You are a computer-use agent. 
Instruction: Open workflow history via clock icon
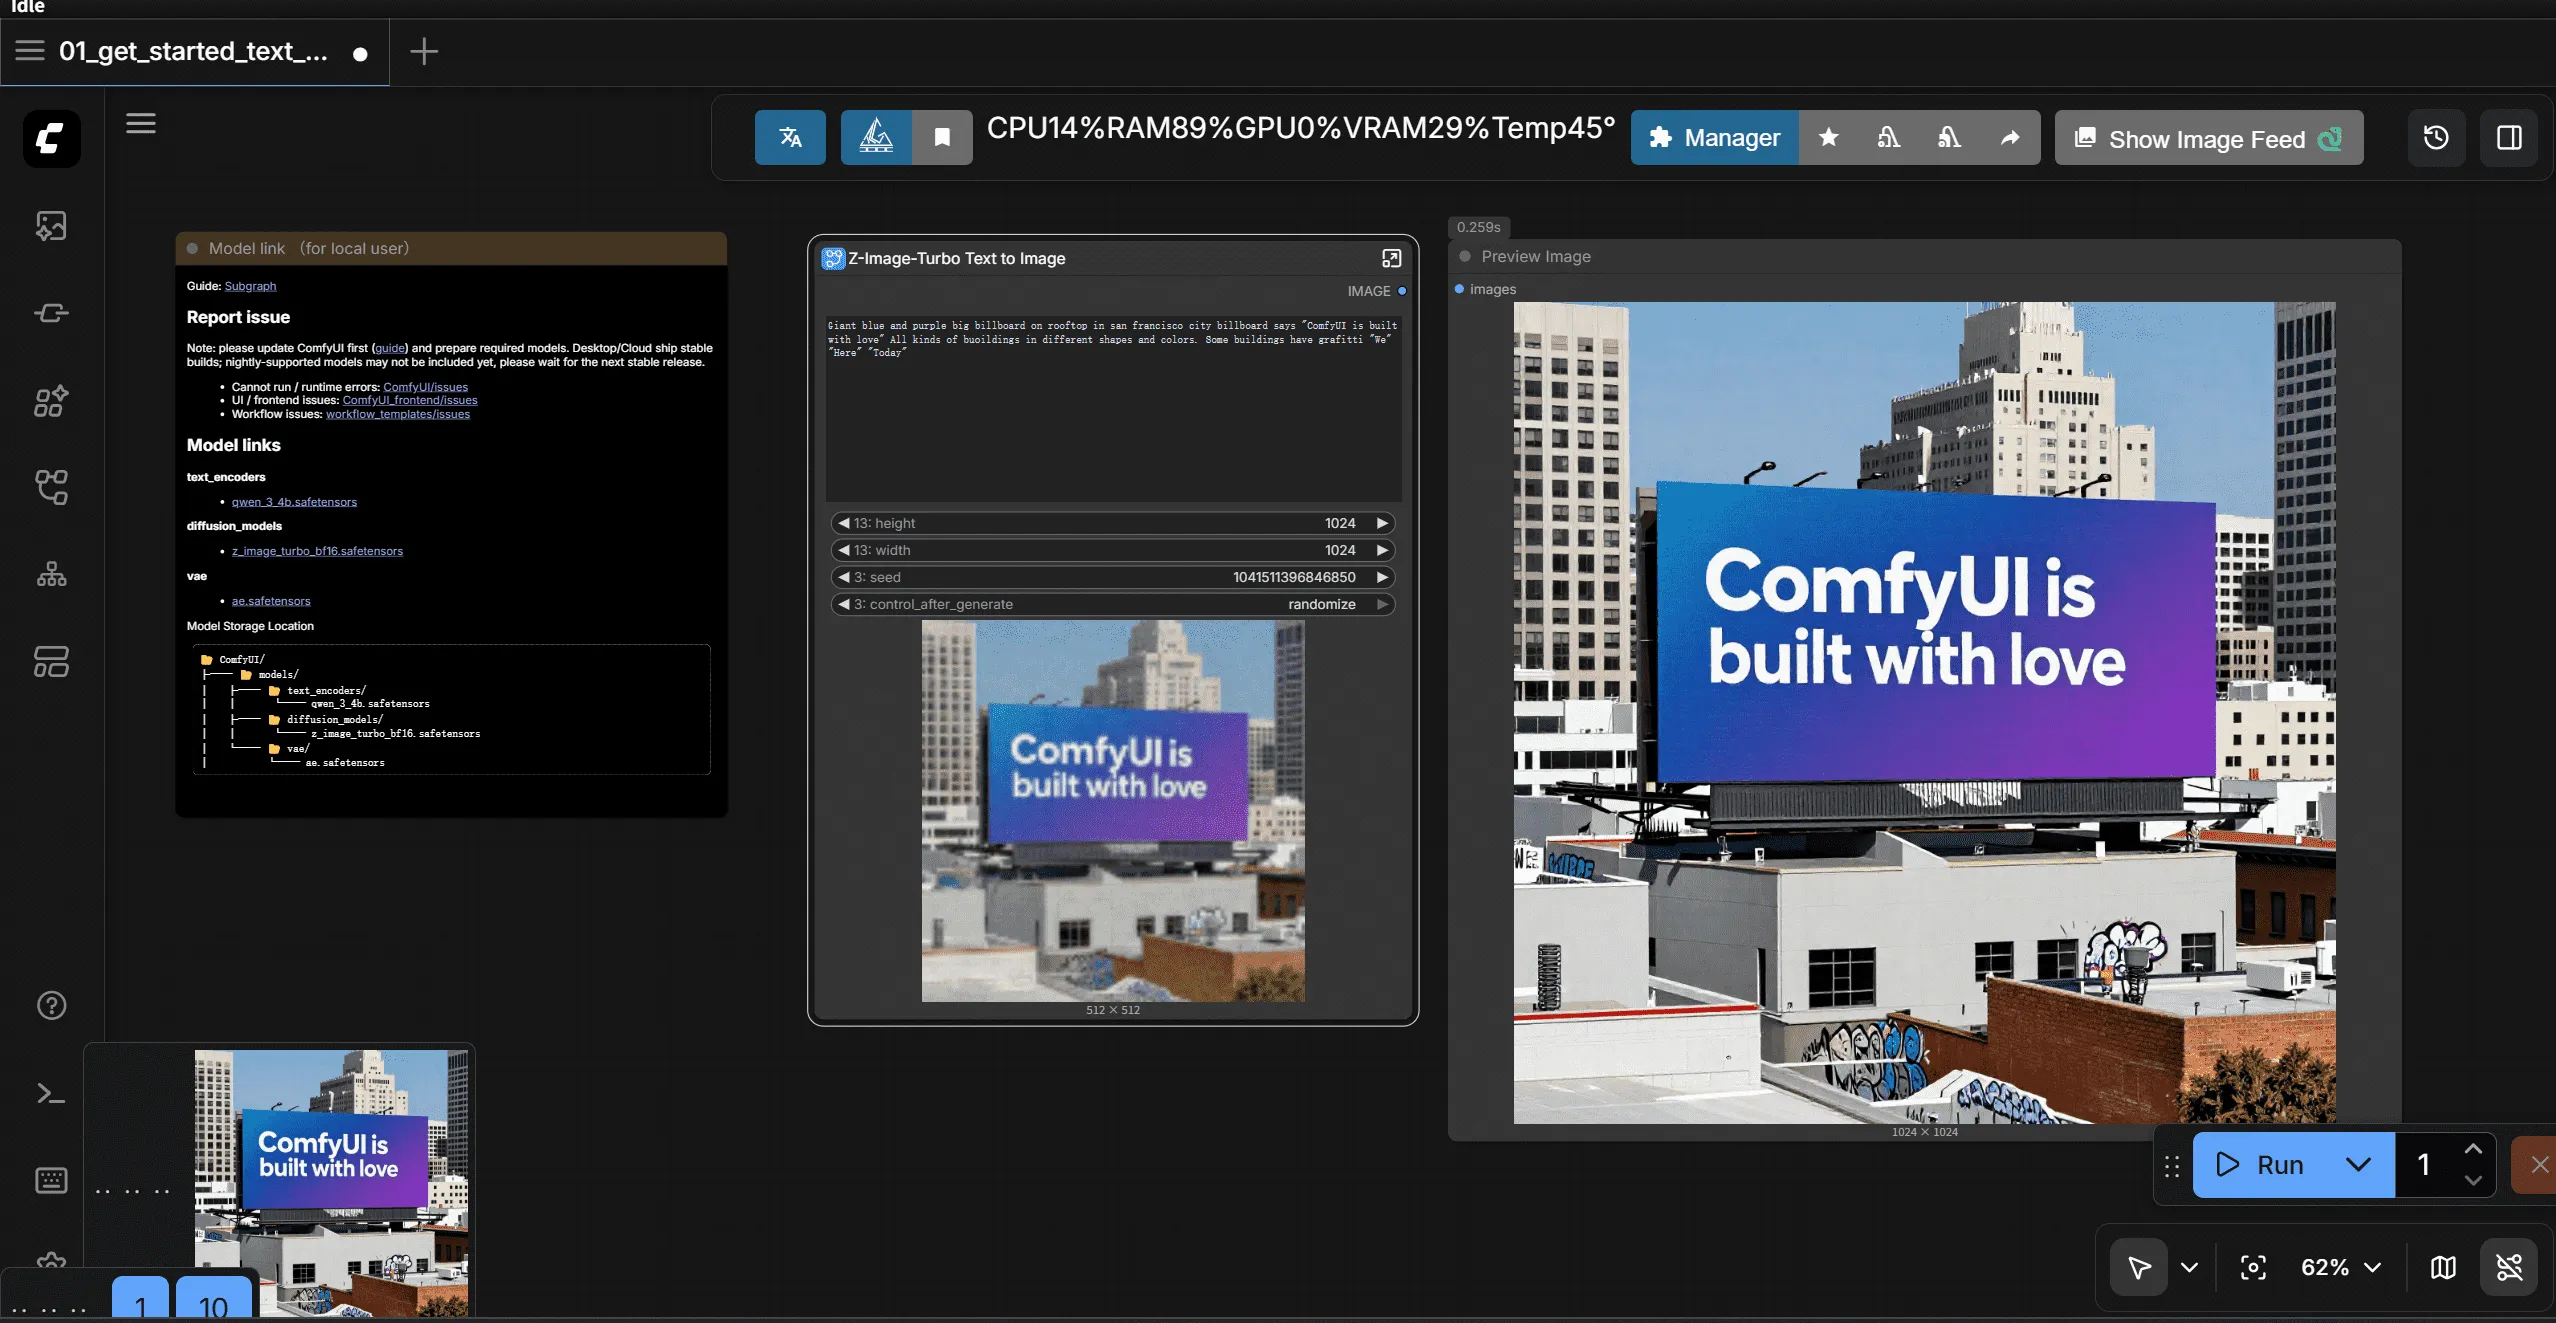[2435, 138]
